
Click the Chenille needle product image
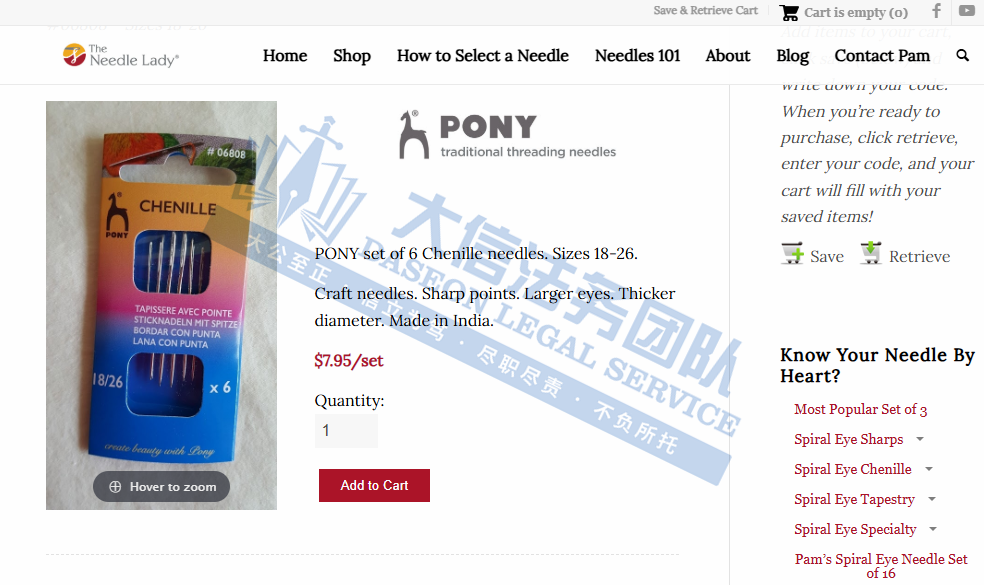click(x=161, y=305)
